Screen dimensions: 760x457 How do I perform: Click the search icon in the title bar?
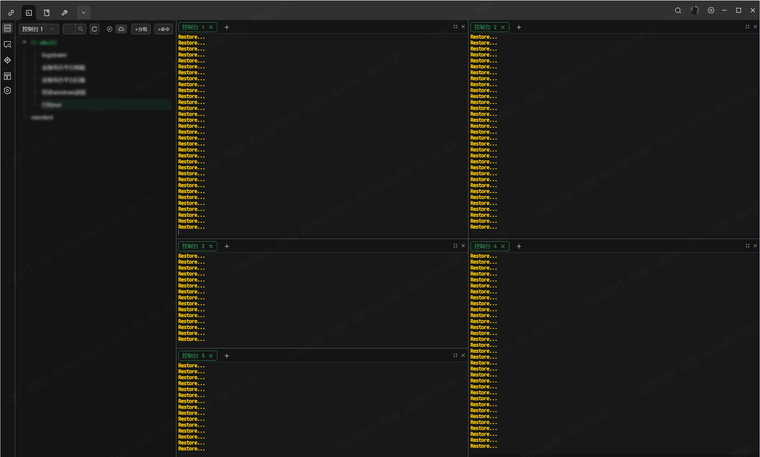point(678,11)
